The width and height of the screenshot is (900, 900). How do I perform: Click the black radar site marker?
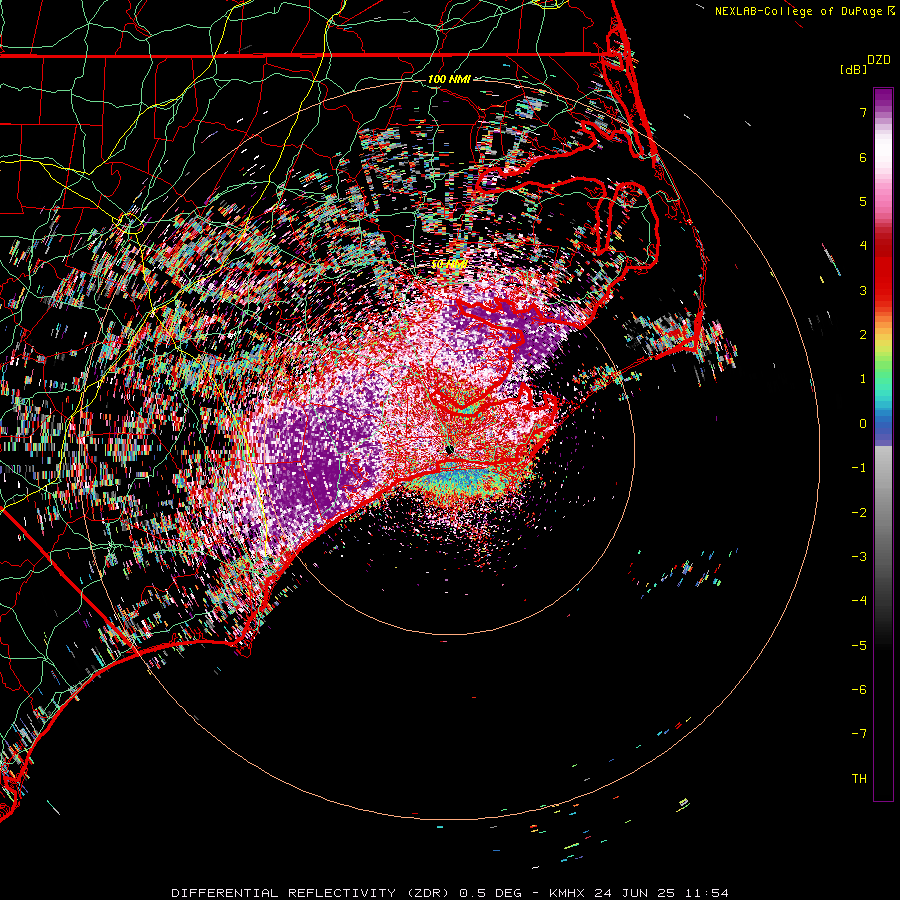pyautogui.click(x=449, y=449)
